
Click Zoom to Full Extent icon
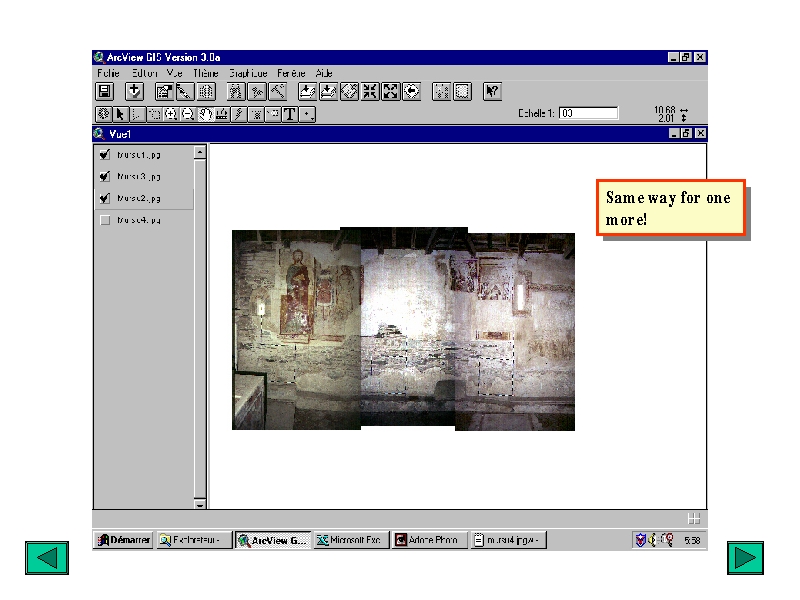click(307, 91)
